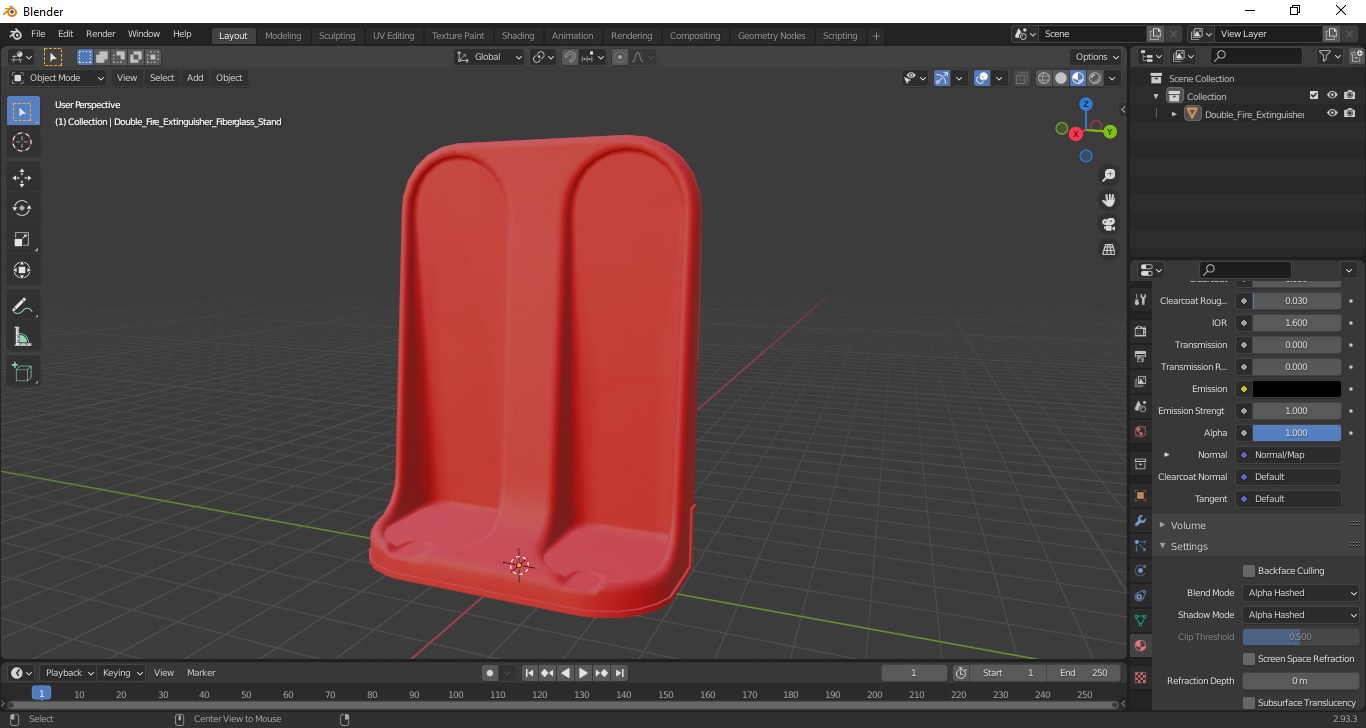This screenshot has height=728, width=1366.
Task: Select the Rotate tool
Action: [x=22, y=208]
